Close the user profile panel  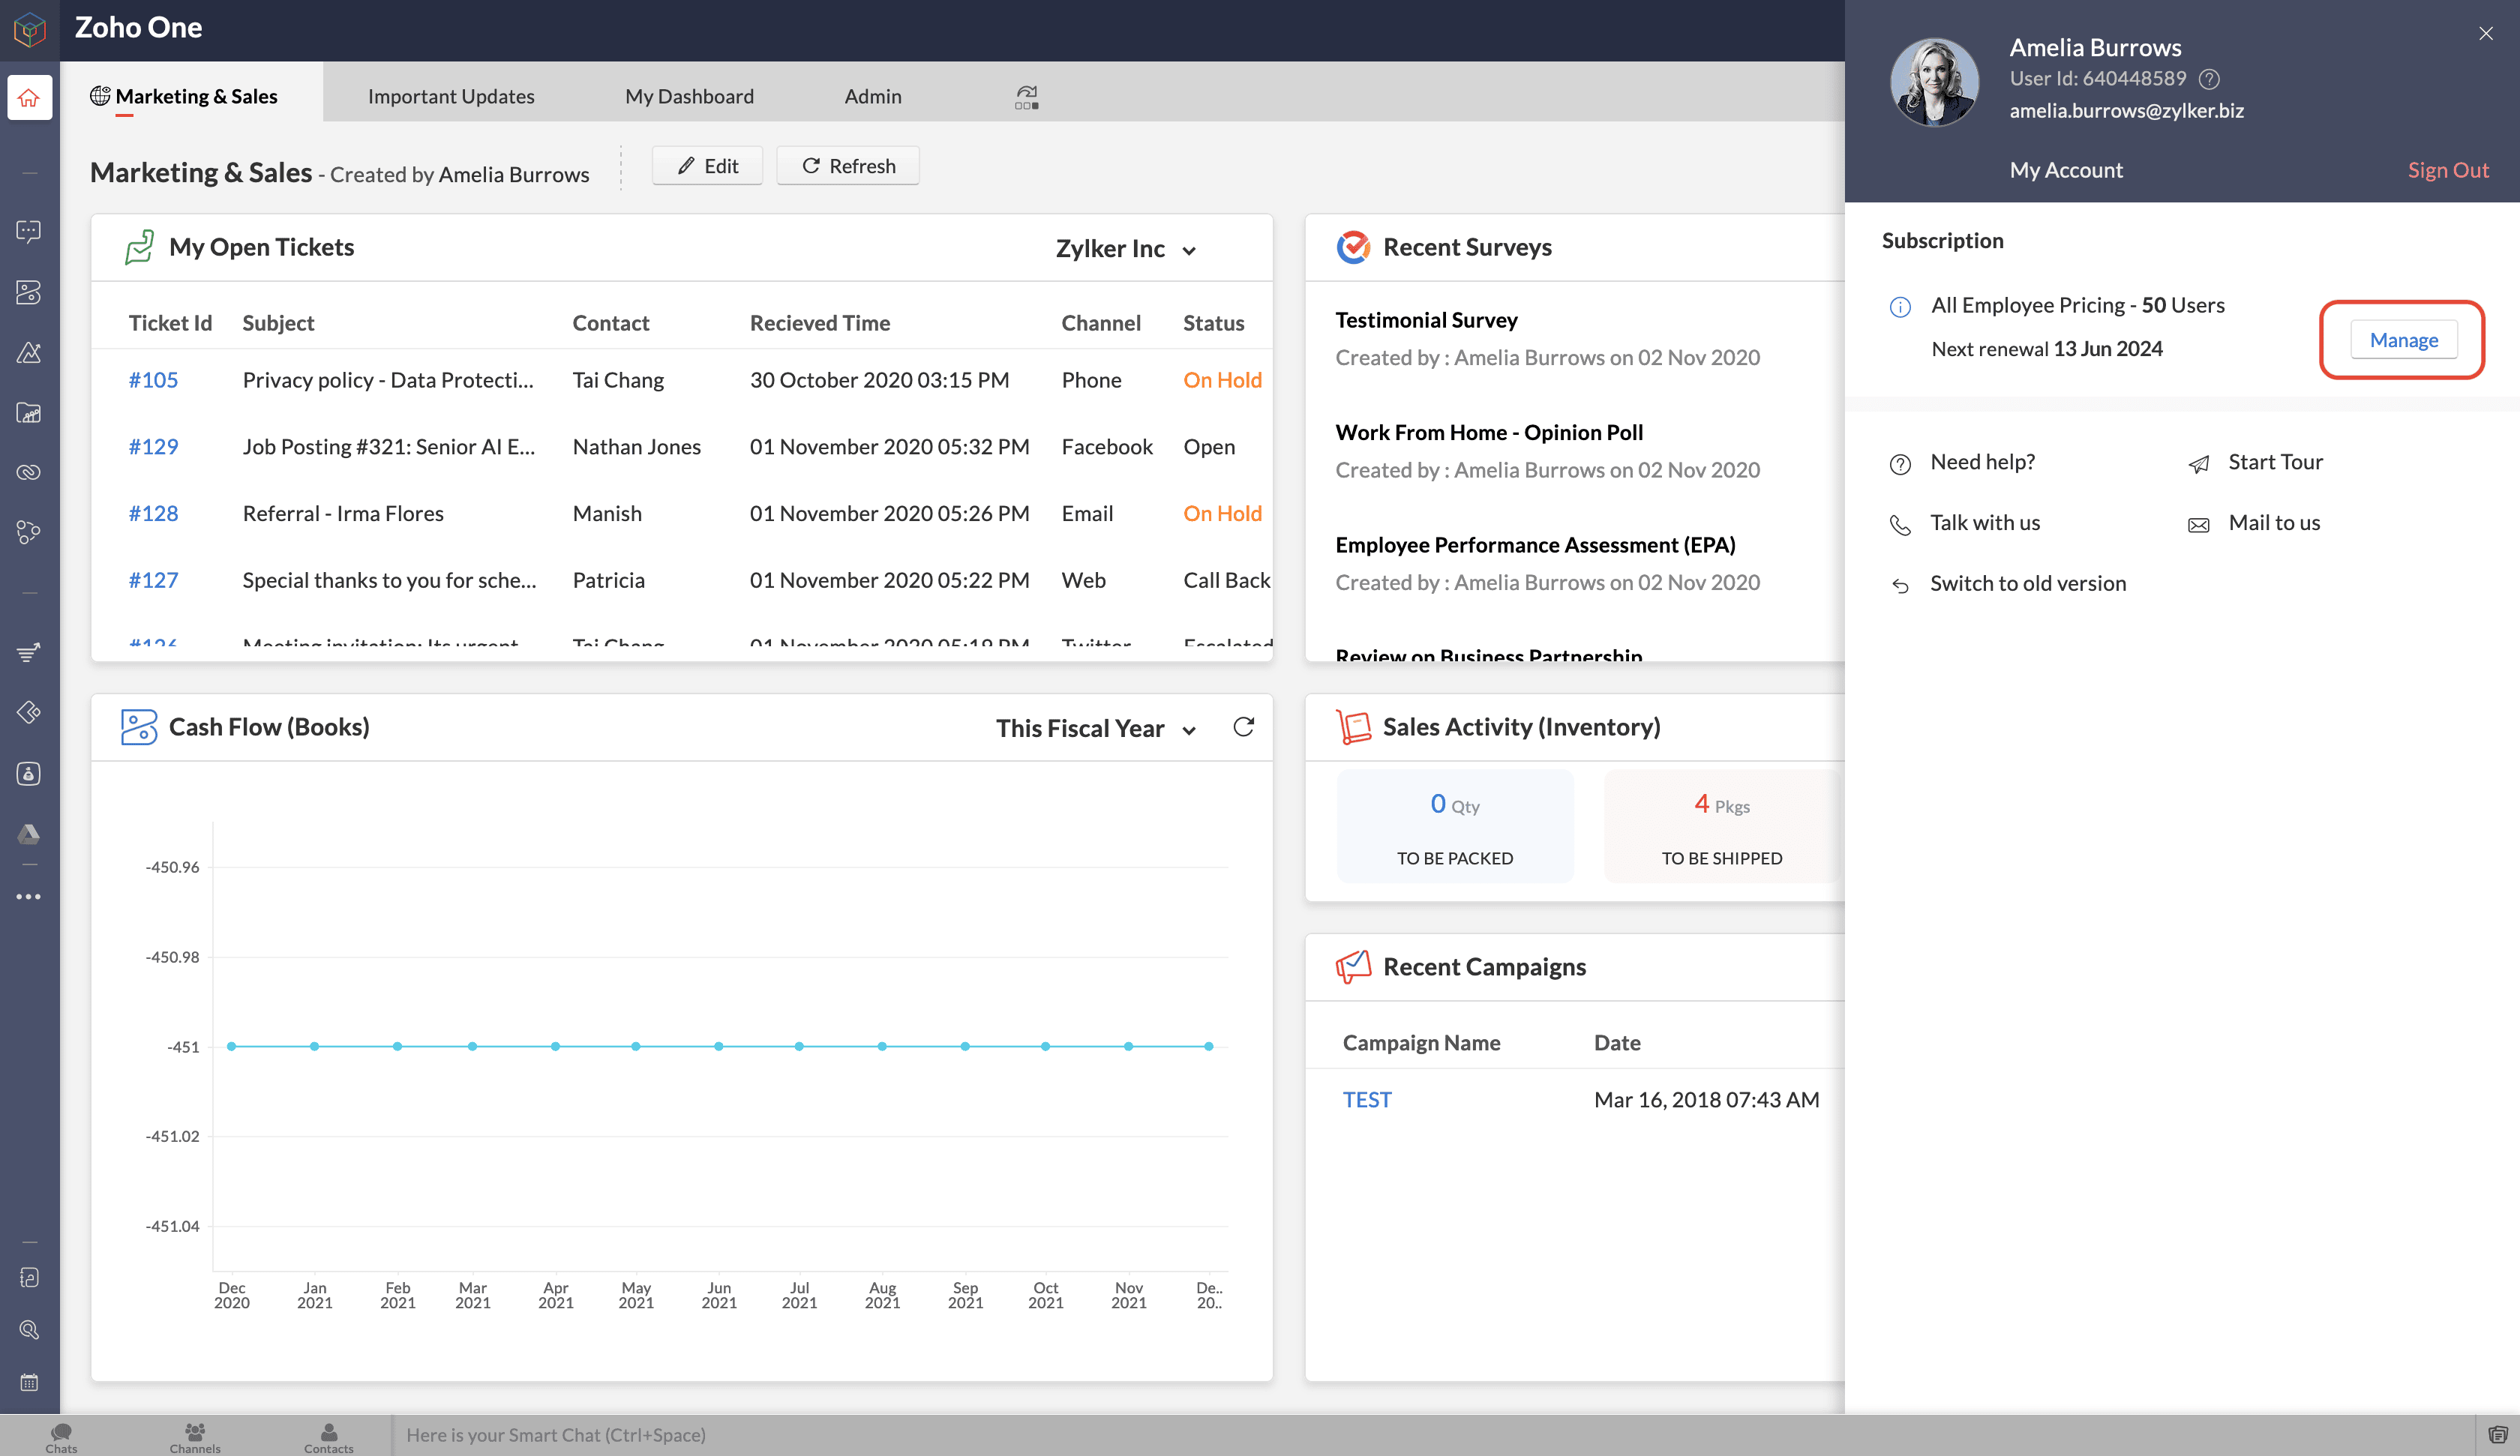(2486, 33)
